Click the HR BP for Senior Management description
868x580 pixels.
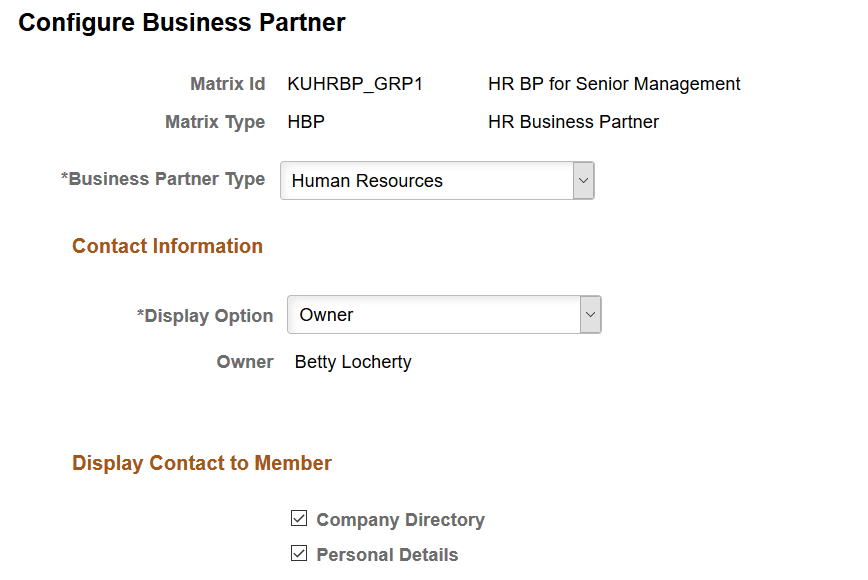coord(613,84)
